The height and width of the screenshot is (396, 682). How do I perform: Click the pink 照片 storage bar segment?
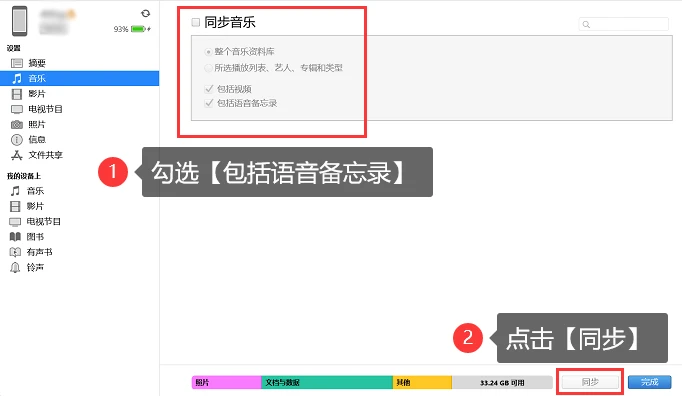[226, 383]
